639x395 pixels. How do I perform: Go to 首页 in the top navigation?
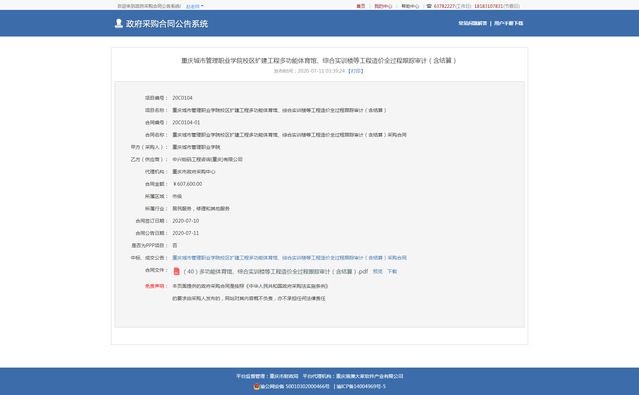point(361,6)
